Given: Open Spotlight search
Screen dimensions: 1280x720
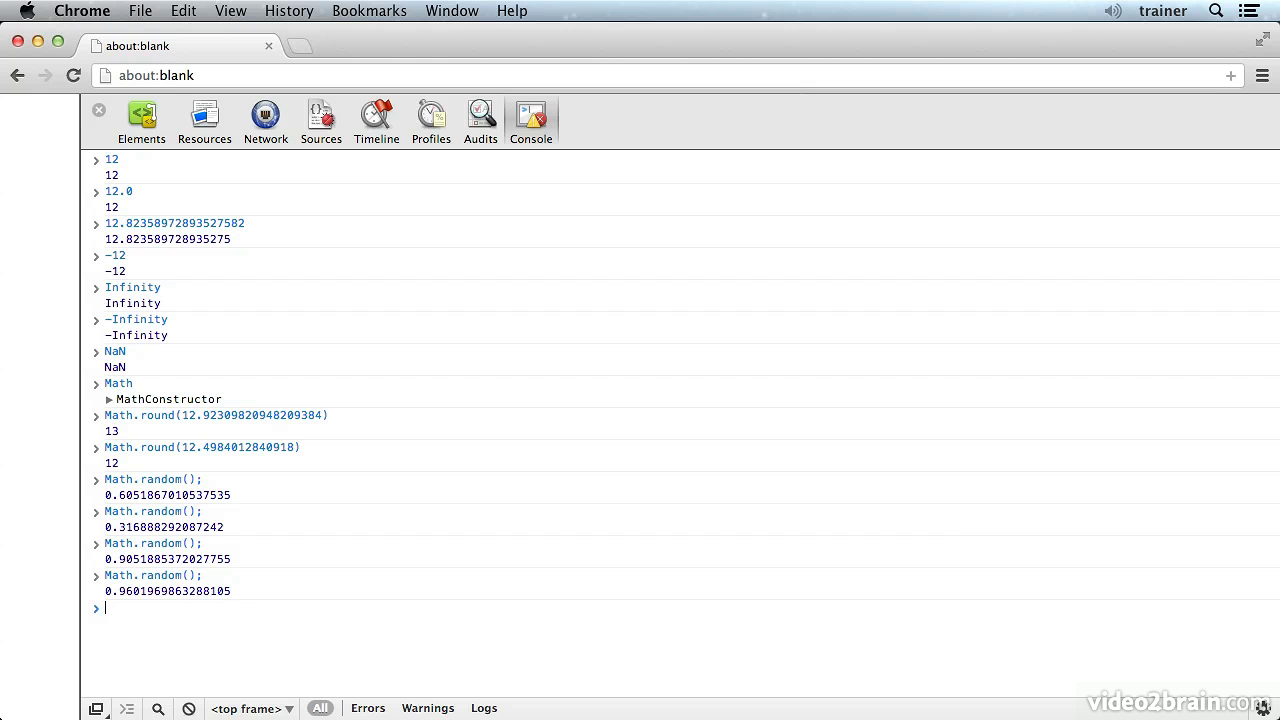Looking at the screenshot, I should (x=1216, y=11).
